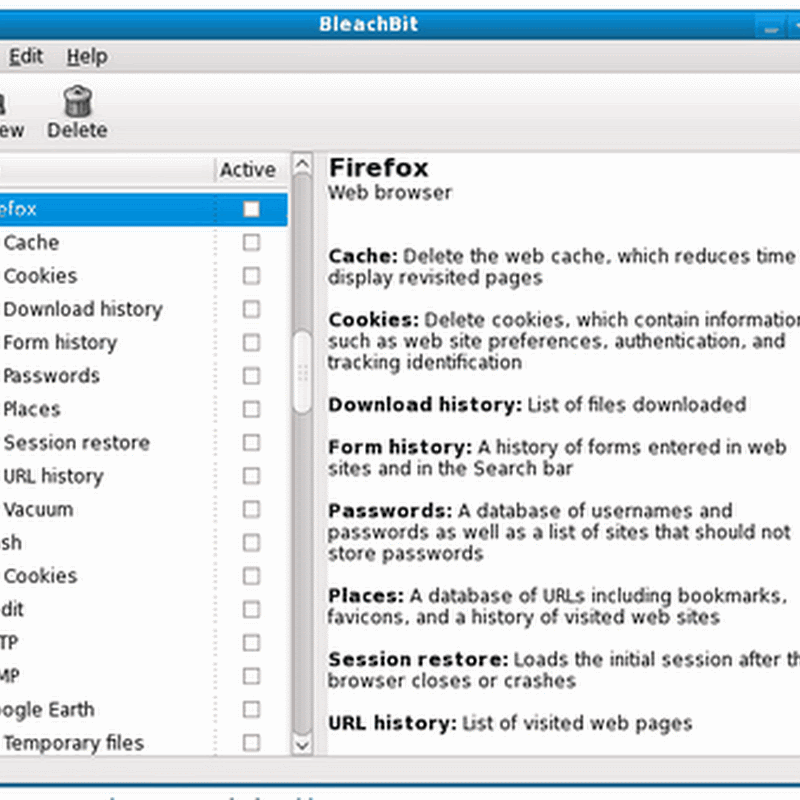
Task: Select the Vacuum row
Action: (144, 509)
